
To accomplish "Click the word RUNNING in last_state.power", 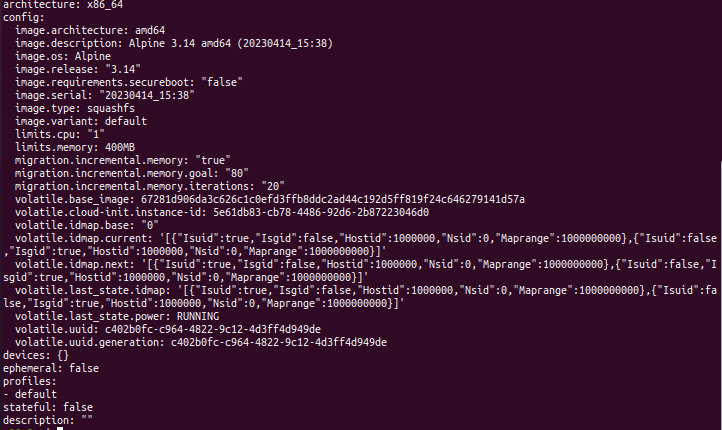I will click(198, 316).
